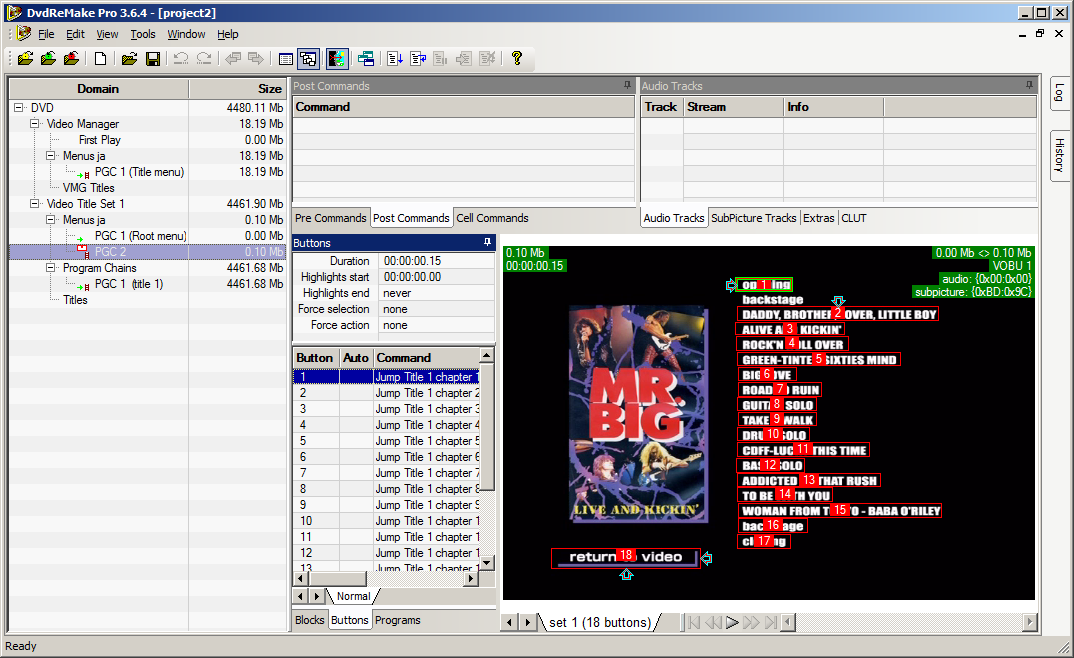Collapse the Program Chains node
The height and width of the screenshot is (658, 1074).
(x=51, y=268)
